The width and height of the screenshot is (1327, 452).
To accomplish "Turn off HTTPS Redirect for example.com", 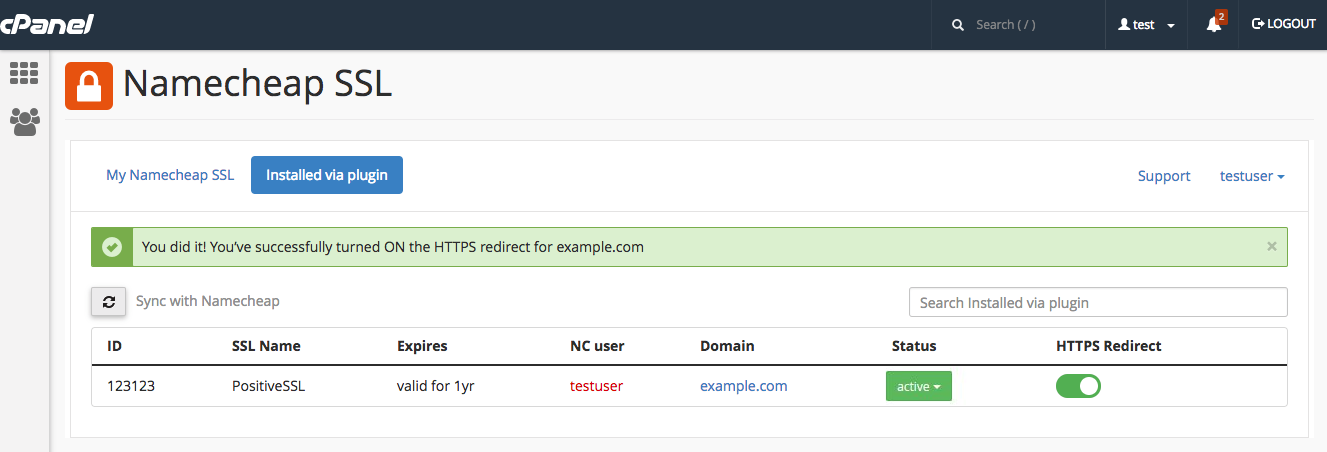I will 1078,386.
